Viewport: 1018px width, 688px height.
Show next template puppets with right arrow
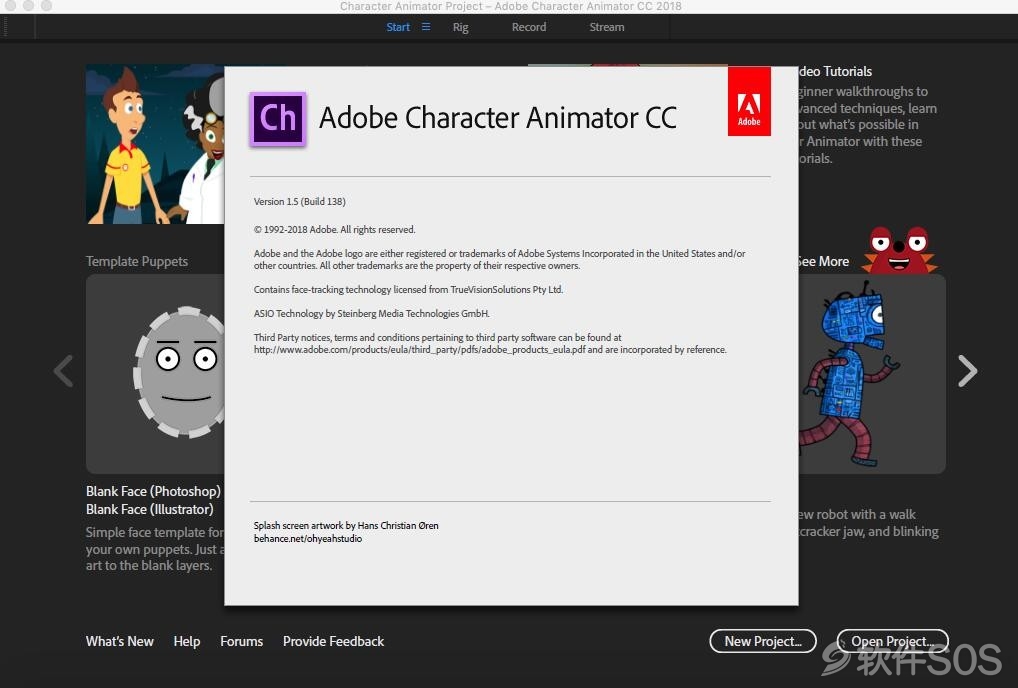pos(967,371)
